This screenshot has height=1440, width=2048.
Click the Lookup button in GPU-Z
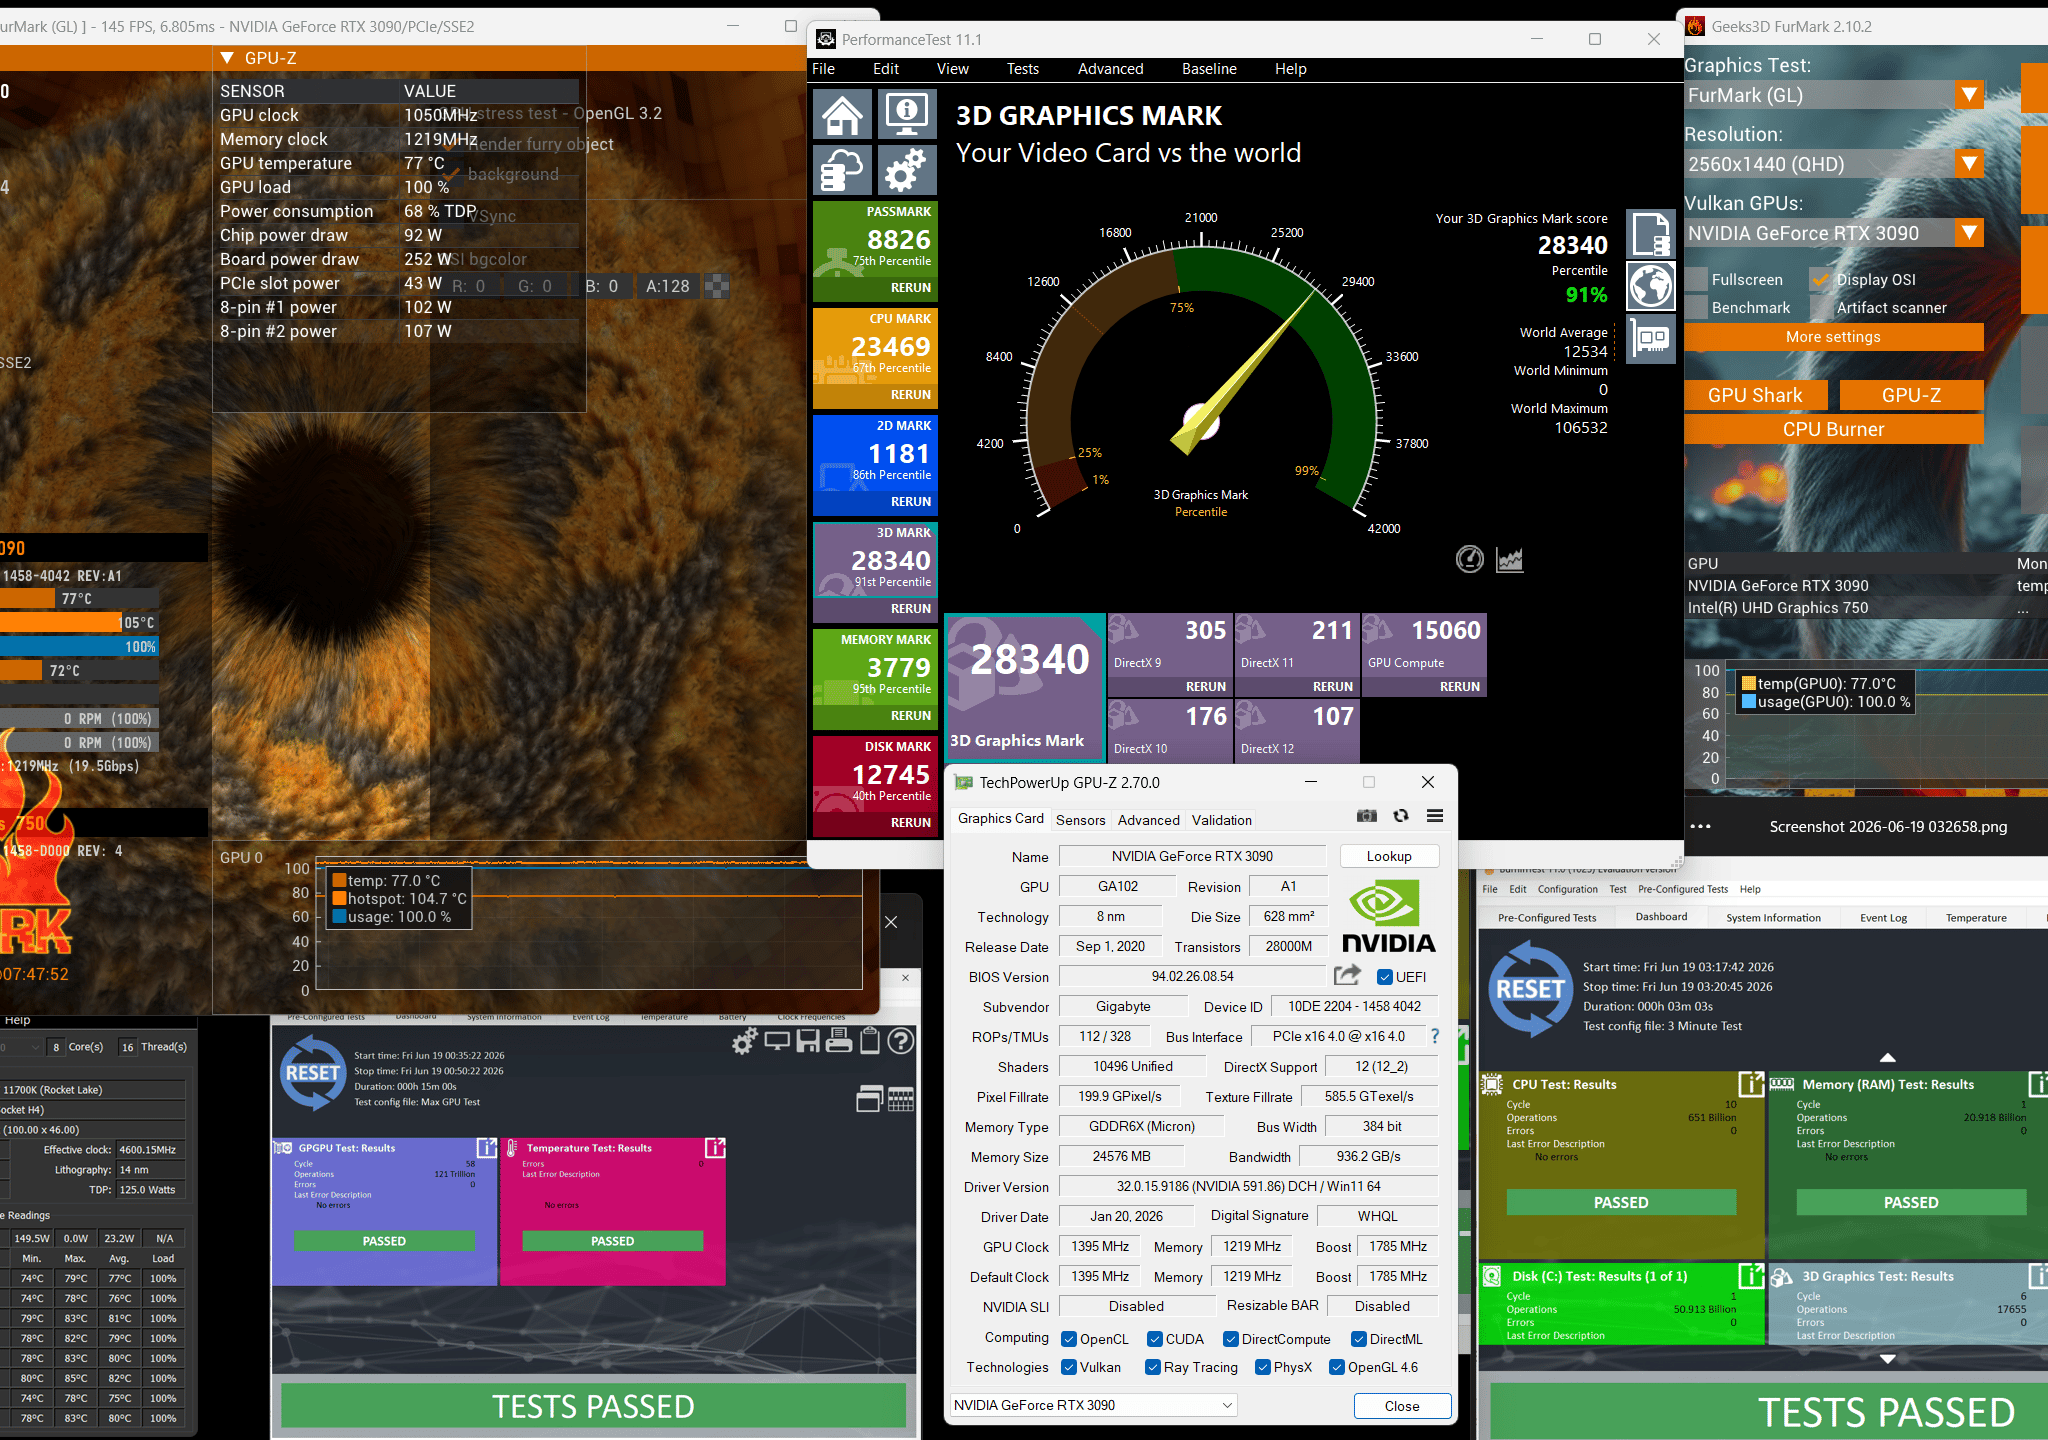1389,856
